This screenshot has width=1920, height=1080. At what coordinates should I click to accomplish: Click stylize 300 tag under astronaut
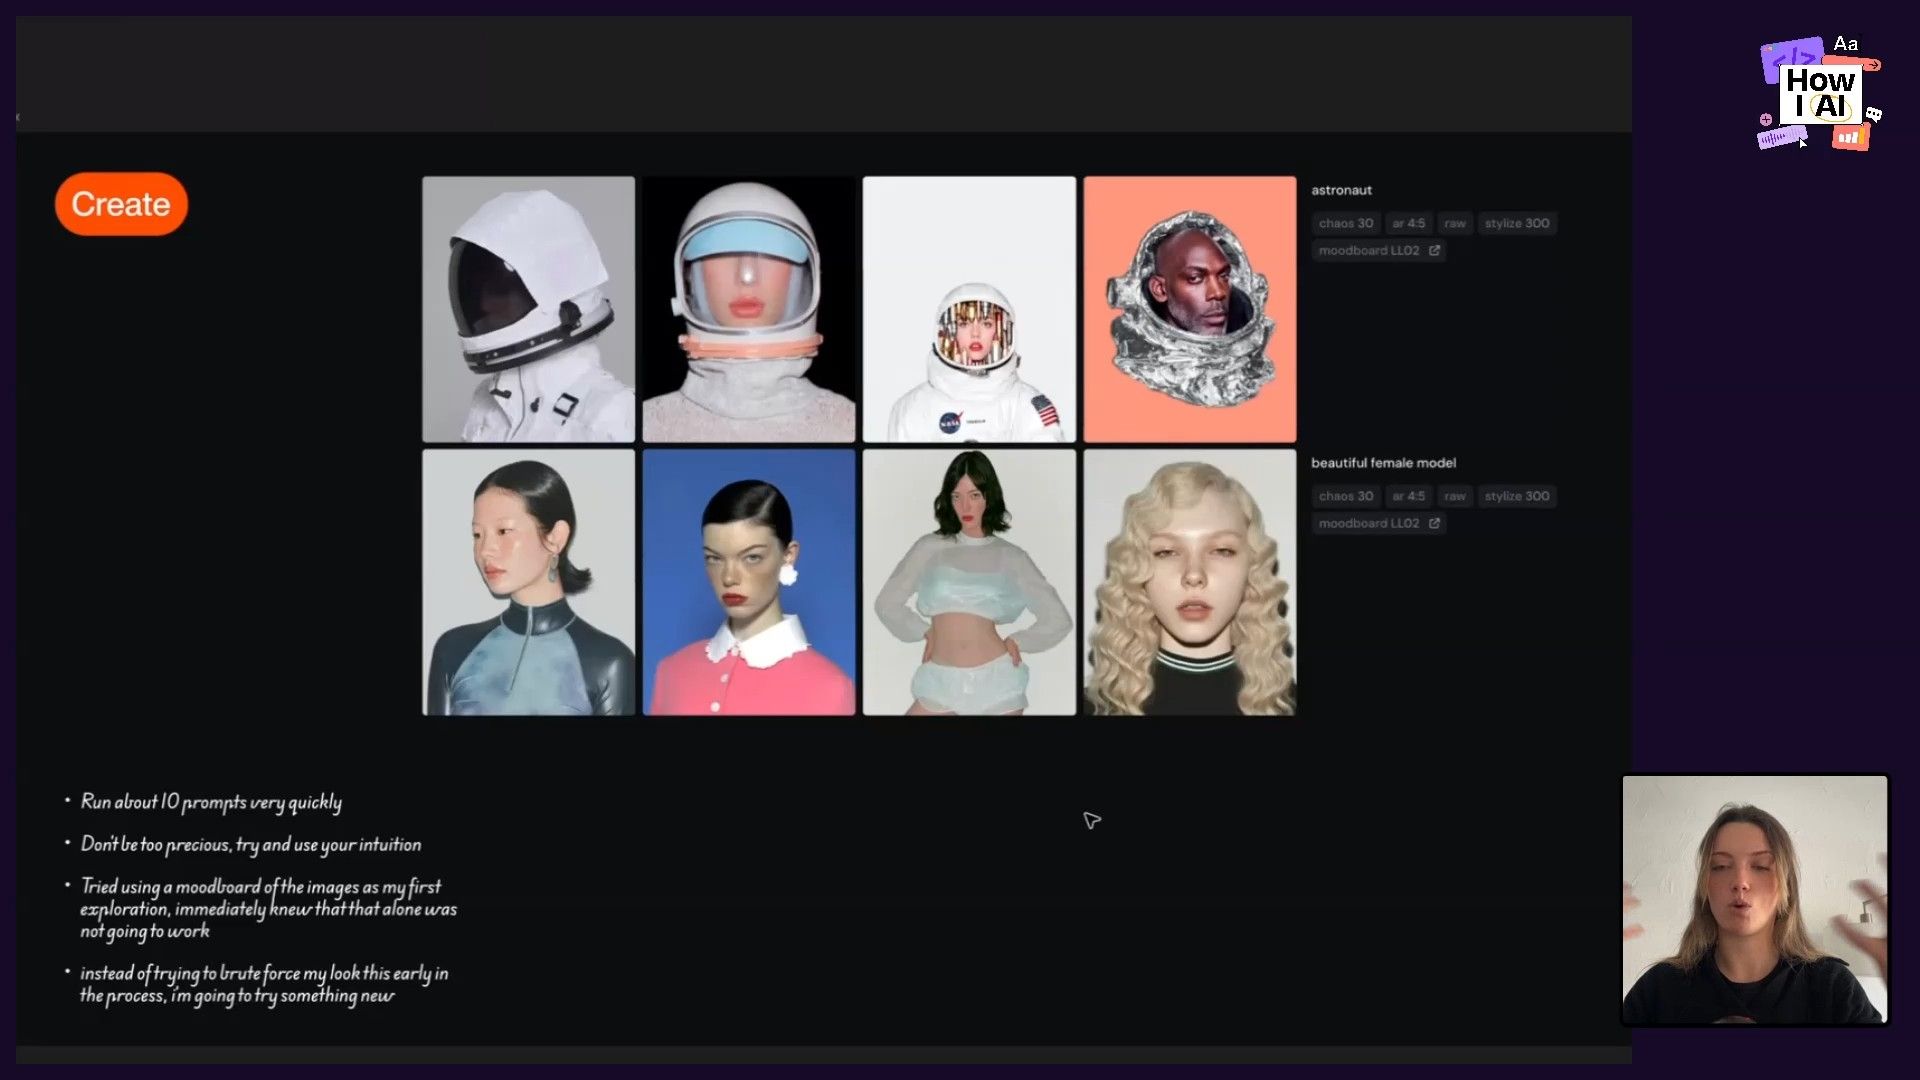[x=1516, y=223]
